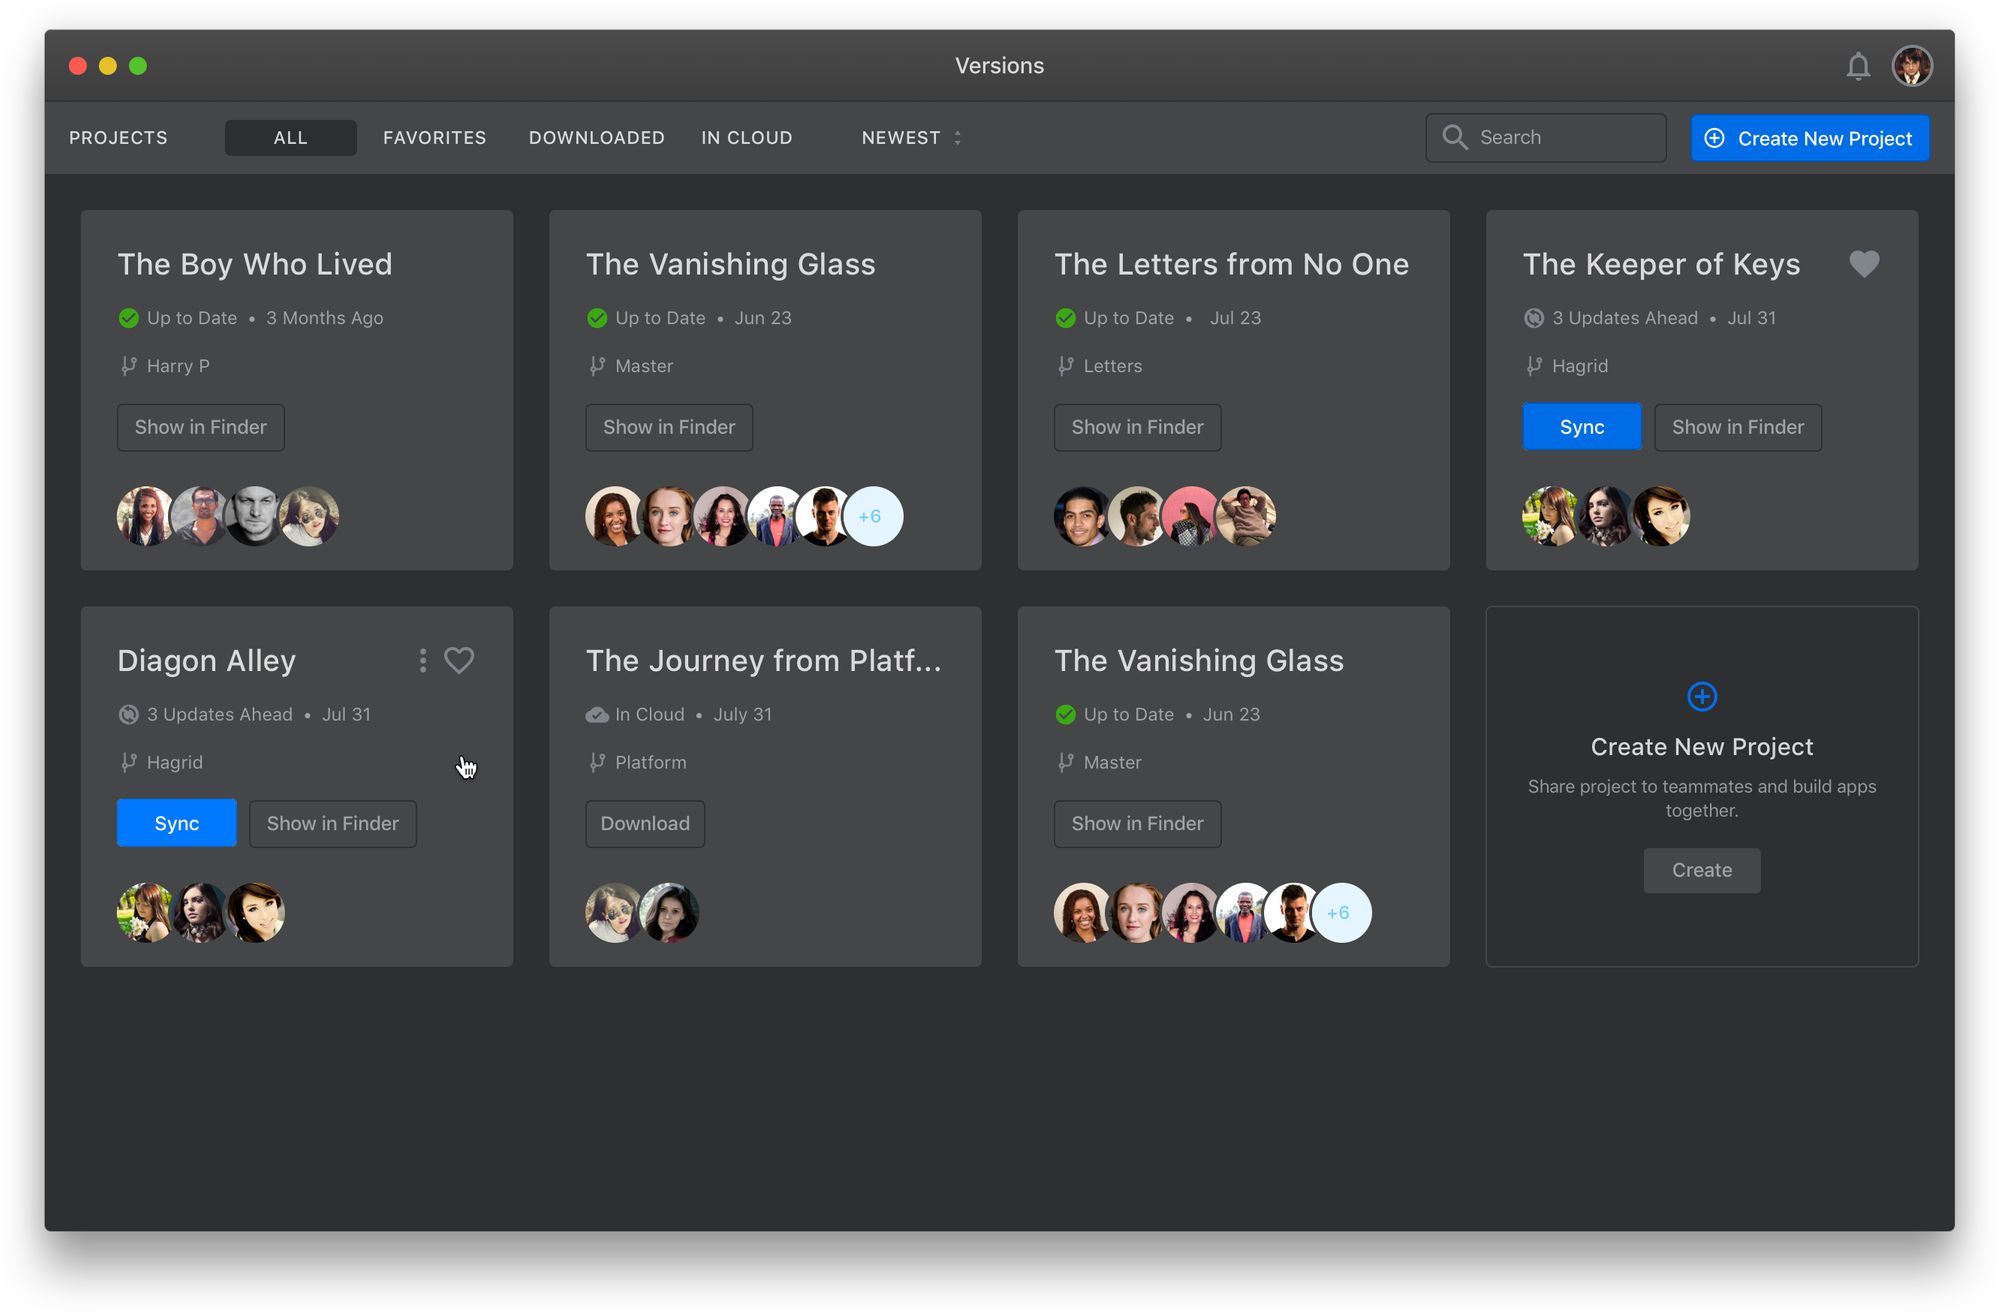Show The Letters from No One in Finder
2000x1314 pixels.
(1137, 427)
